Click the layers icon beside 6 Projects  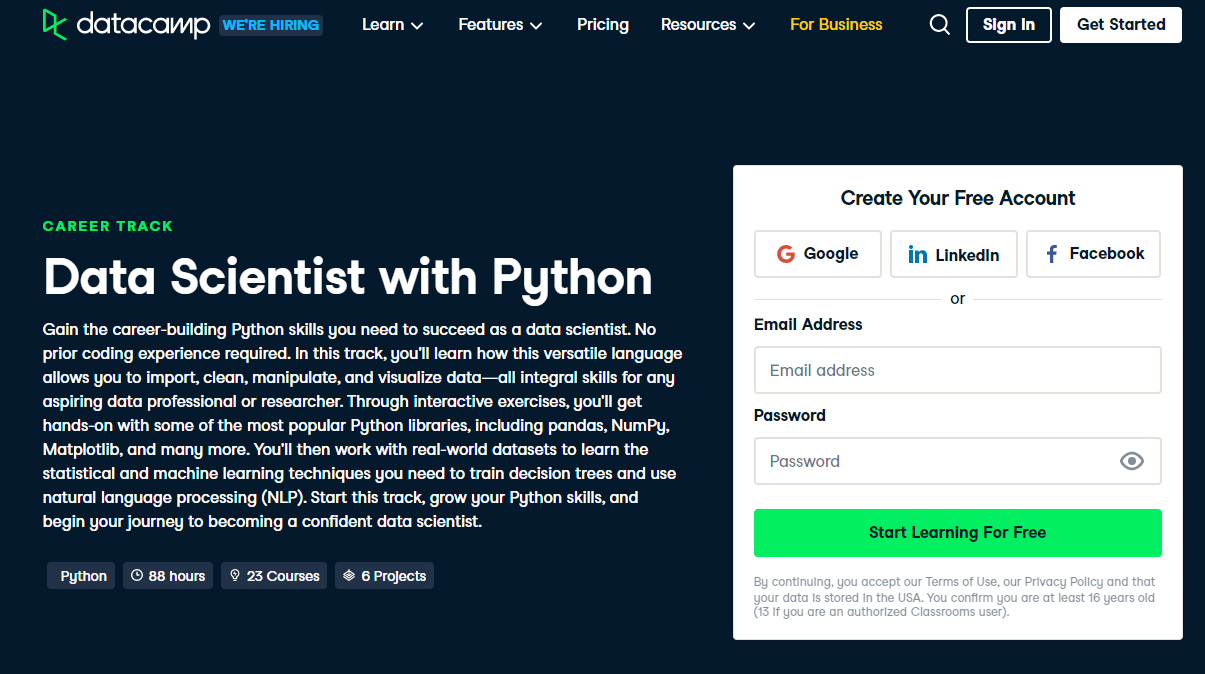click(349, 576)
